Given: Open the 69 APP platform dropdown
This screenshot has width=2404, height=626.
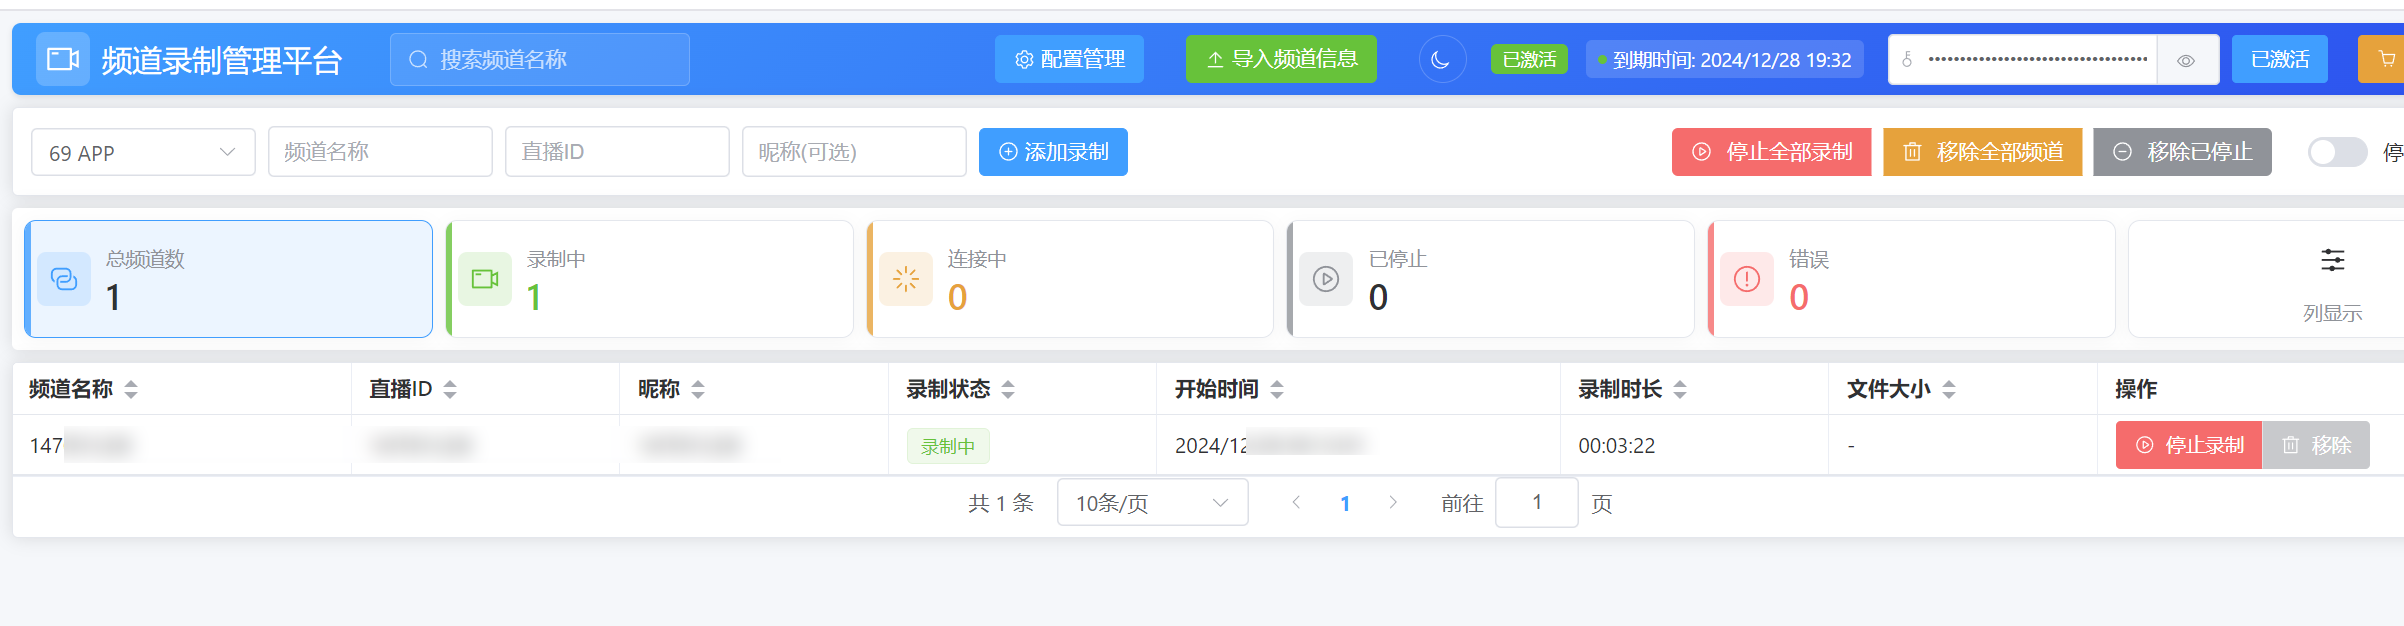Looking at the screenshot, I should (143, 152).
